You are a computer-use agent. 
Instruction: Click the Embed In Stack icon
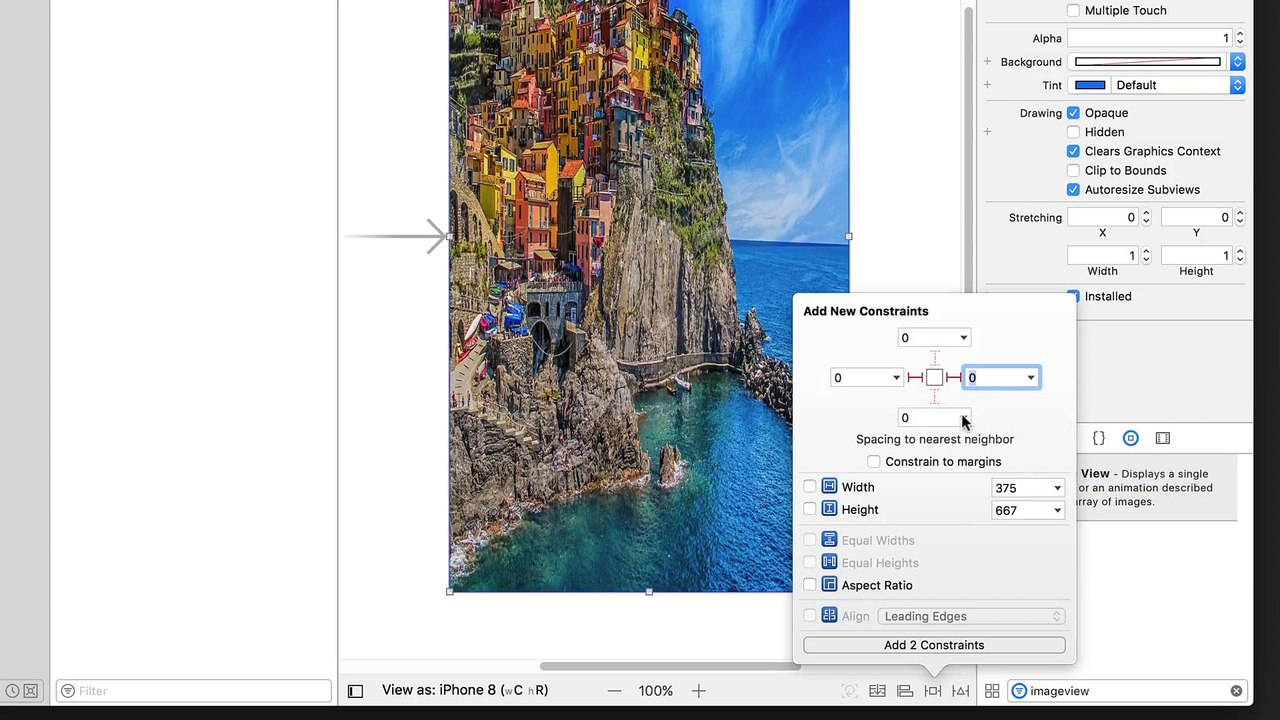(877, 691)
